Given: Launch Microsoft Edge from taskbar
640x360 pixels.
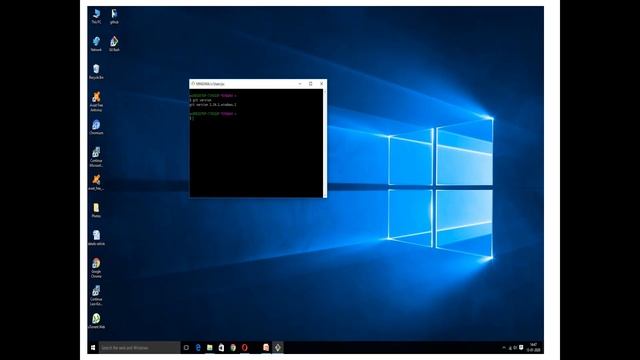Looking at the screenshot, I should tap(198, 348).
